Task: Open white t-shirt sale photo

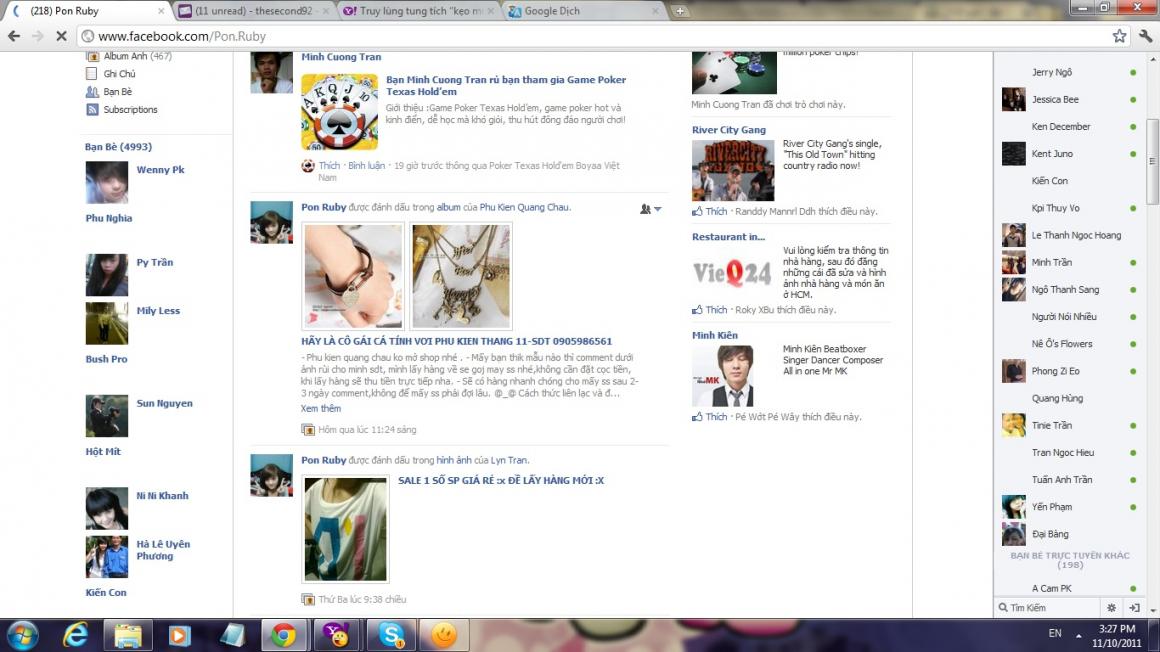Action: click(x=345, y=528)
